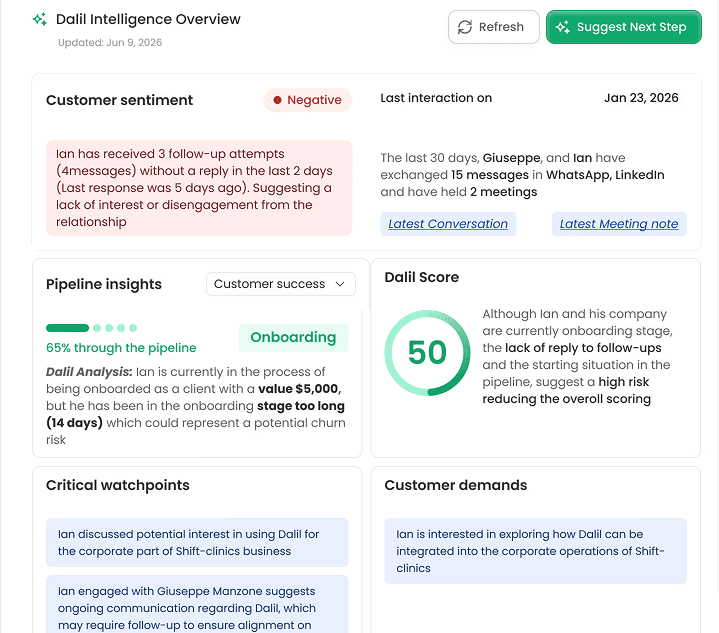Viewport: 719px width, 633px height.
Task: Click '65% through the pipeline' text
Action: (x=121, y=348)
